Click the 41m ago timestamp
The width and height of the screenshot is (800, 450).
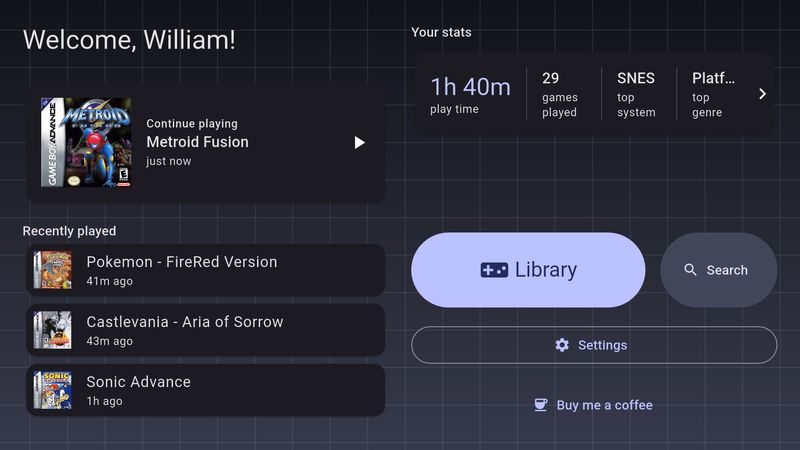point(110,281)
